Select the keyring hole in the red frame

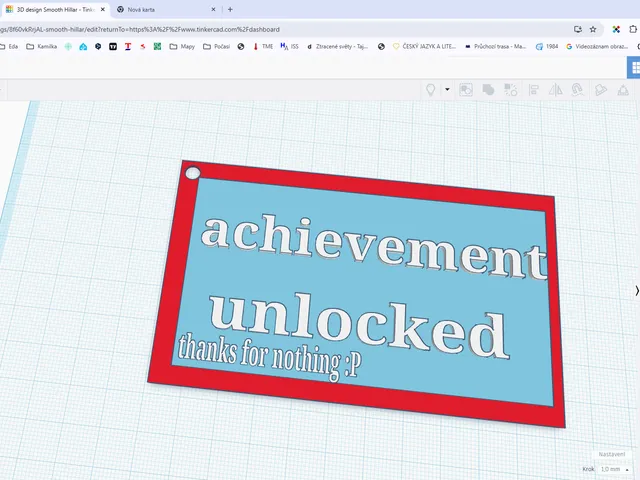pyautogui.click(x=193, y=173)
